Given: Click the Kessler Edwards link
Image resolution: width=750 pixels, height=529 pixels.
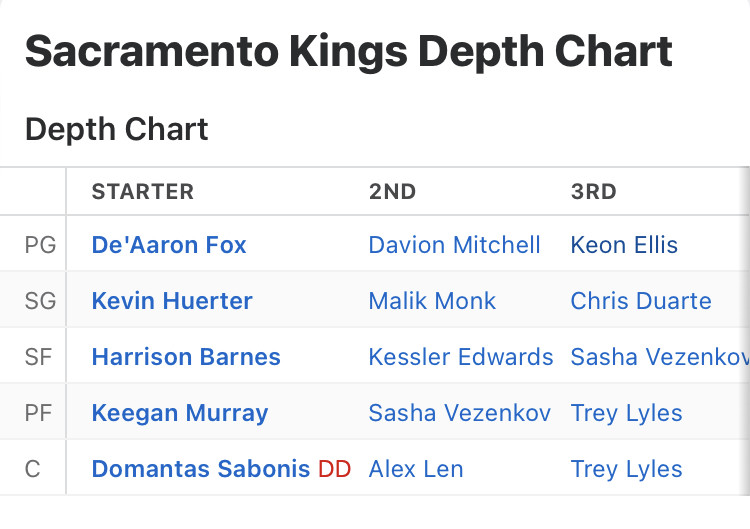Looking at the screenshot, I should pyautogui.click(x=460, y=357).
